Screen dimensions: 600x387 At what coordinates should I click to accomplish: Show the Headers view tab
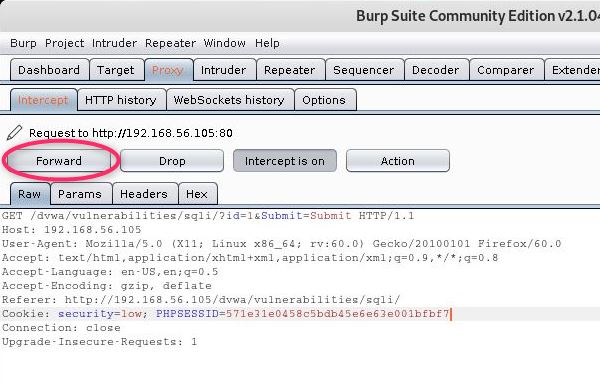click(145, 194)
